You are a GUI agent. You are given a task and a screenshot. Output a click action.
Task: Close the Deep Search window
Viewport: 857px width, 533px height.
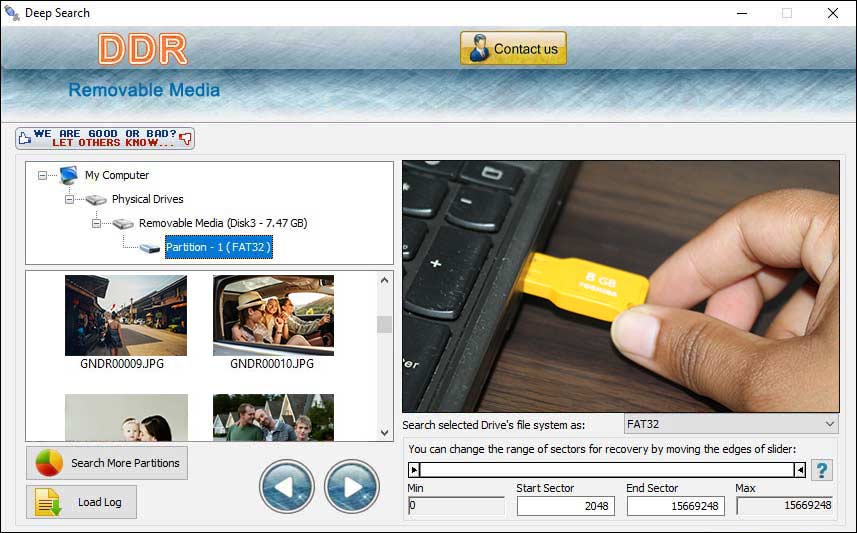click(832, 13)
